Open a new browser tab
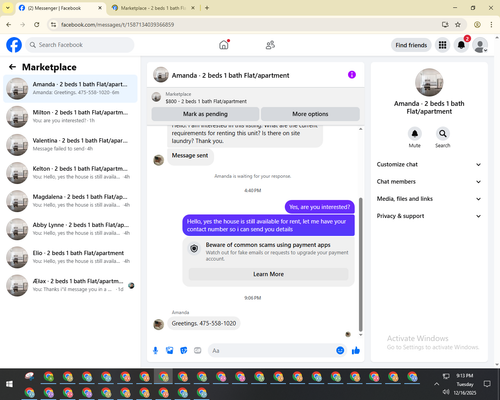 pyautogui.click(x=207, y=8)
